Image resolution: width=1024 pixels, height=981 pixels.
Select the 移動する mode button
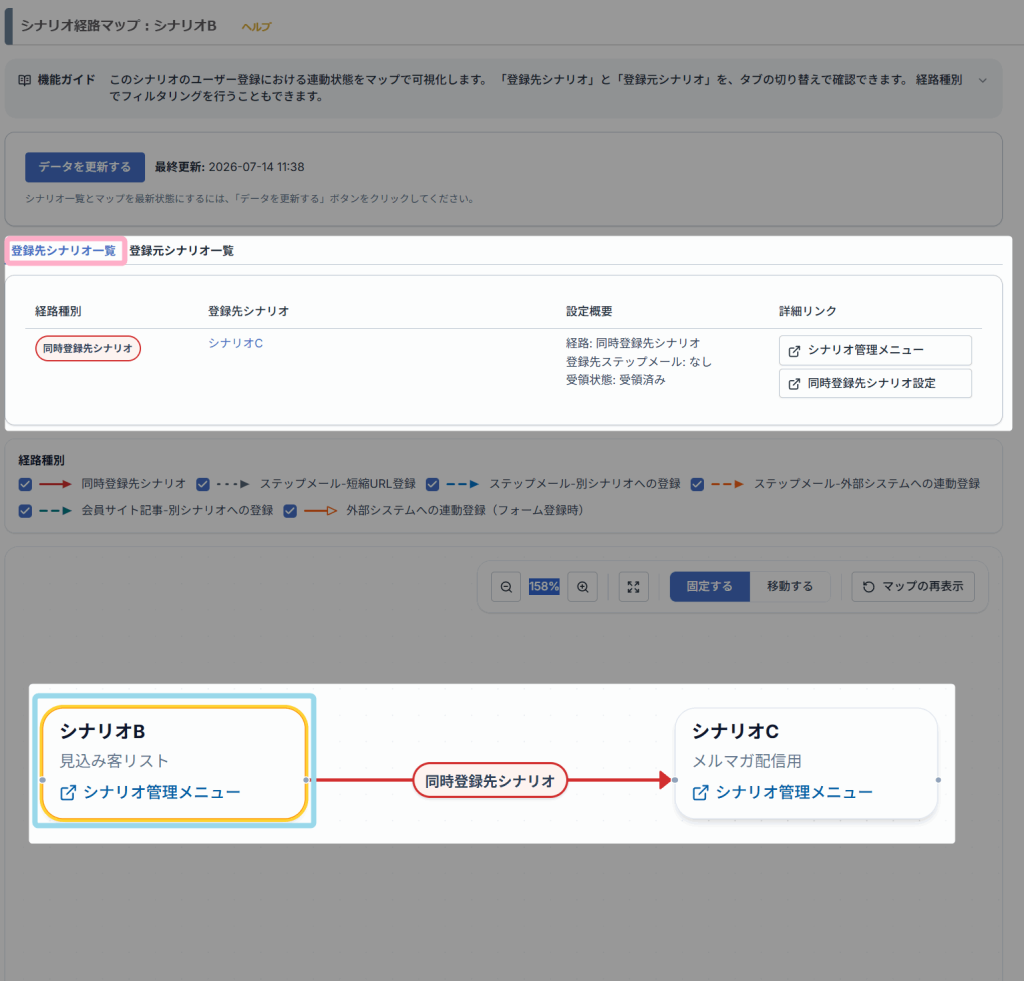[790, 587]
